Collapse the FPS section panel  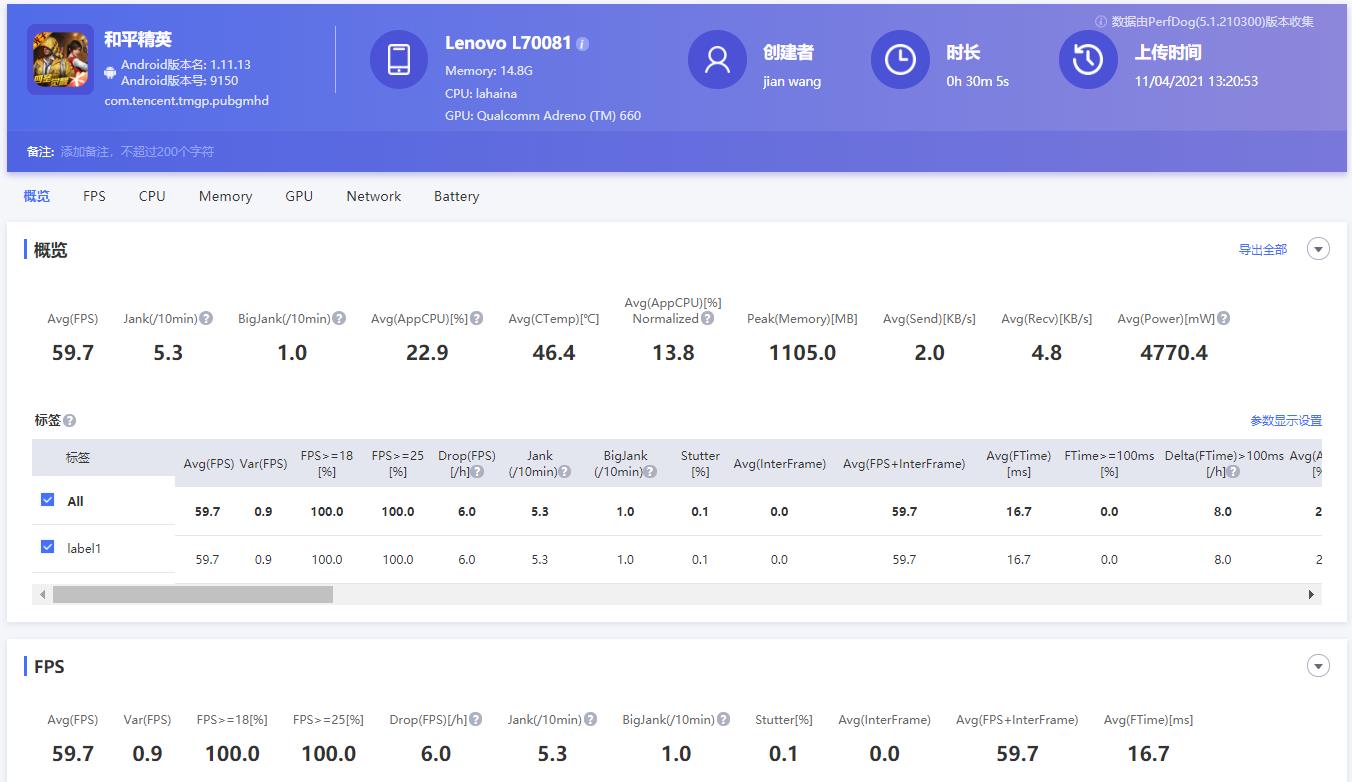[x=1318, y=666]
